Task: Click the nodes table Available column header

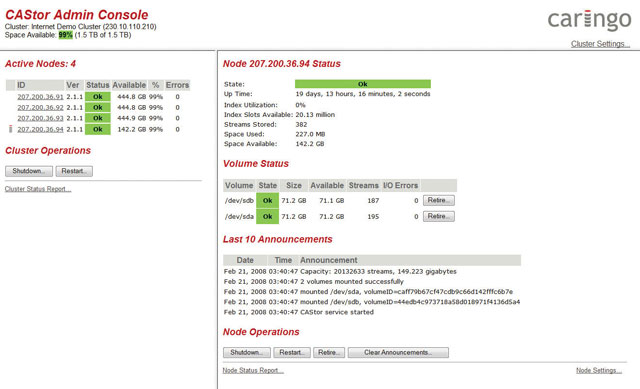Action: point(129,85)
